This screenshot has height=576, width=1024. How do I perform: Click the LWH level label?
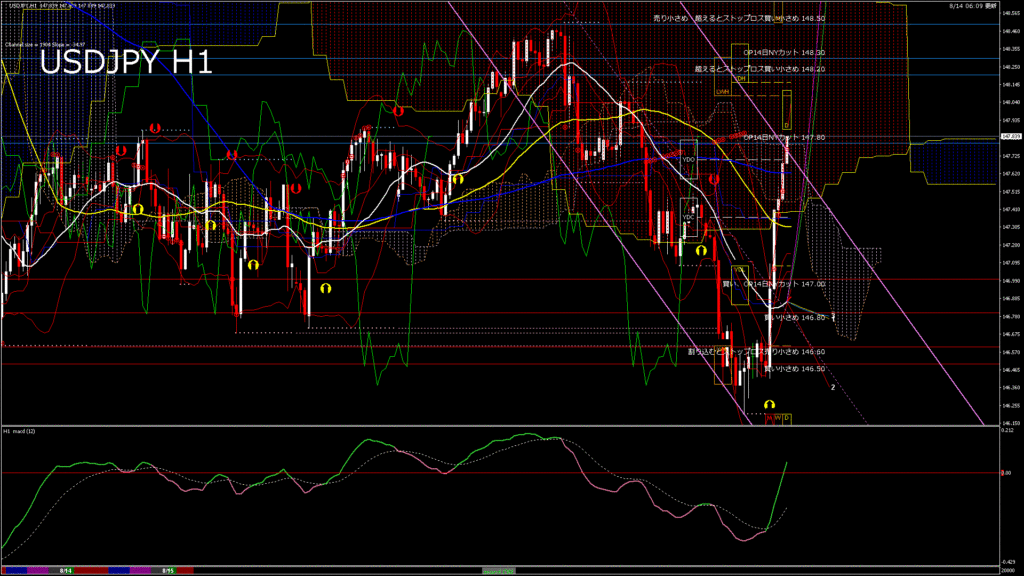722,92
